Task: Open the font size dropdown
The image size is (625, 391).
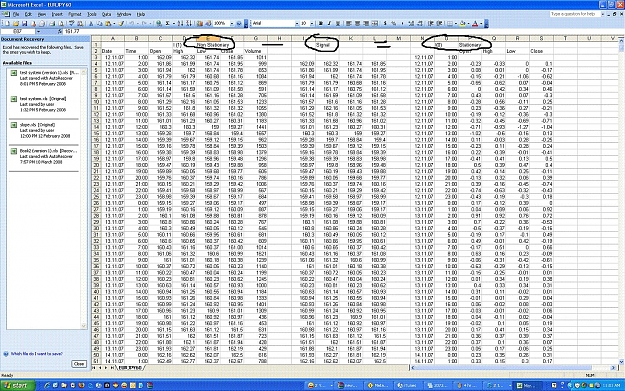Action: tap(312, 24)
